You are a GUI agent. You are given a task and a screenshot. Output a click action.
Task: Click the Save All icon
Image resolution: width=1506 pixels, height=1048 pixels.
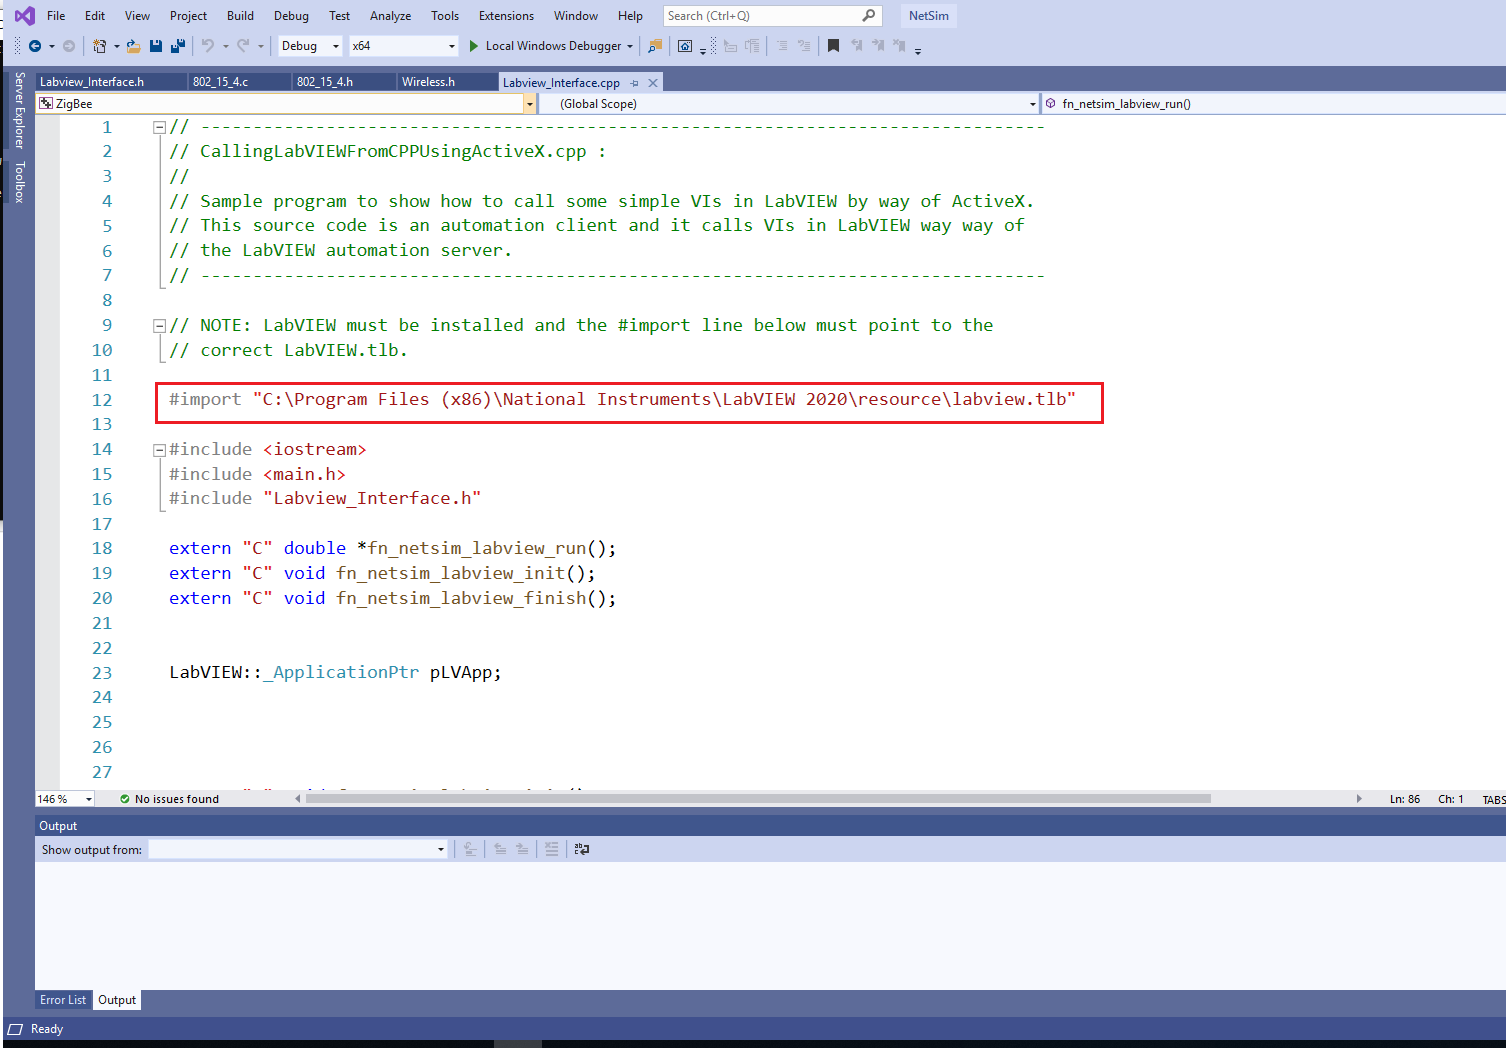pyautogui.click(x=178, y=46)
